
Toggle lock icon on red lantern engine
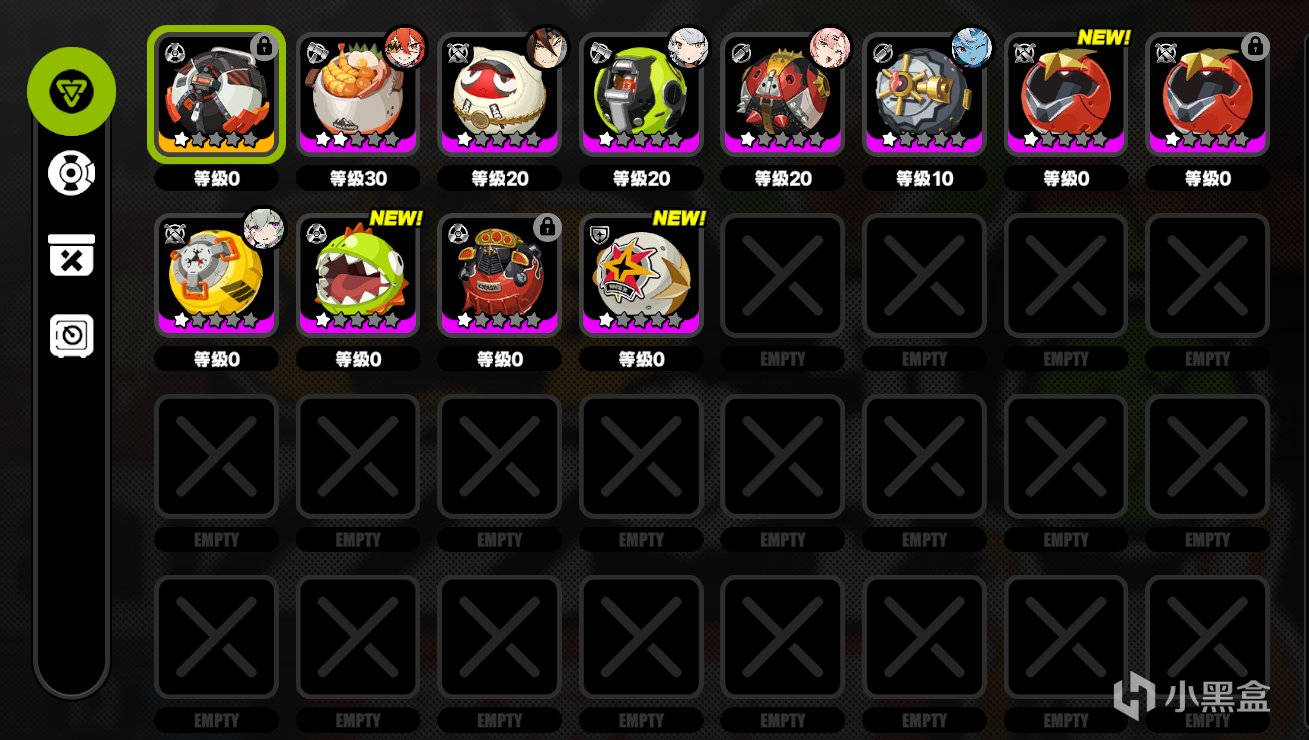coord(546,227)
